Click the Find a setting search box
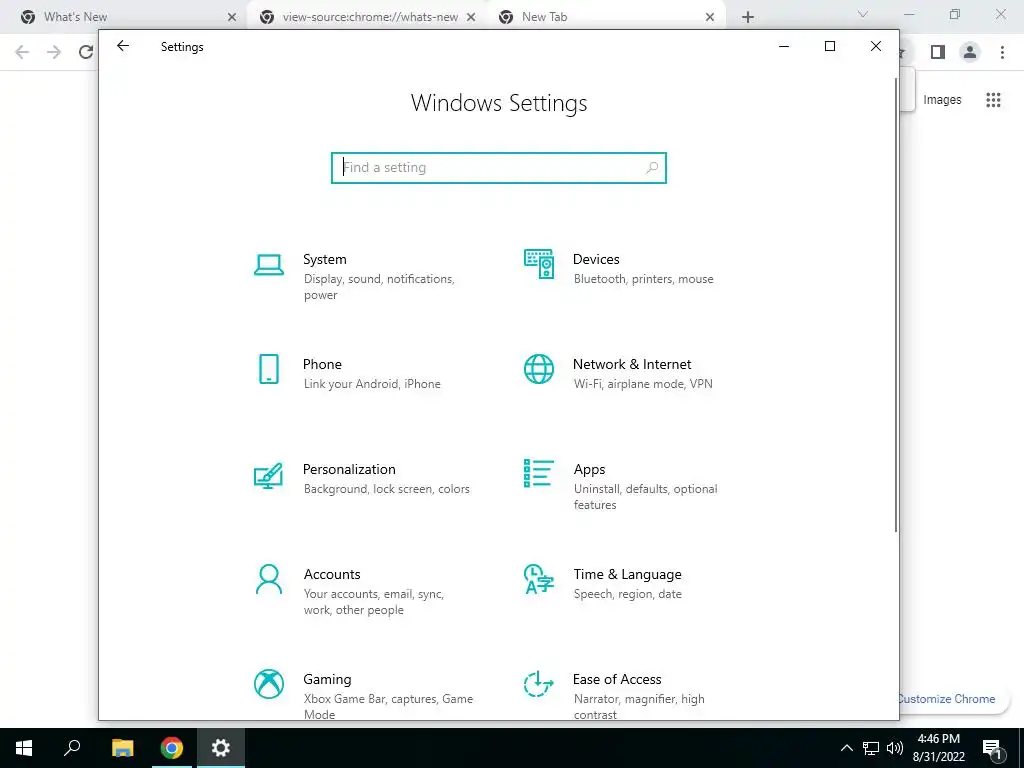This screenshot has width=1024, height=768. point(499,168)
